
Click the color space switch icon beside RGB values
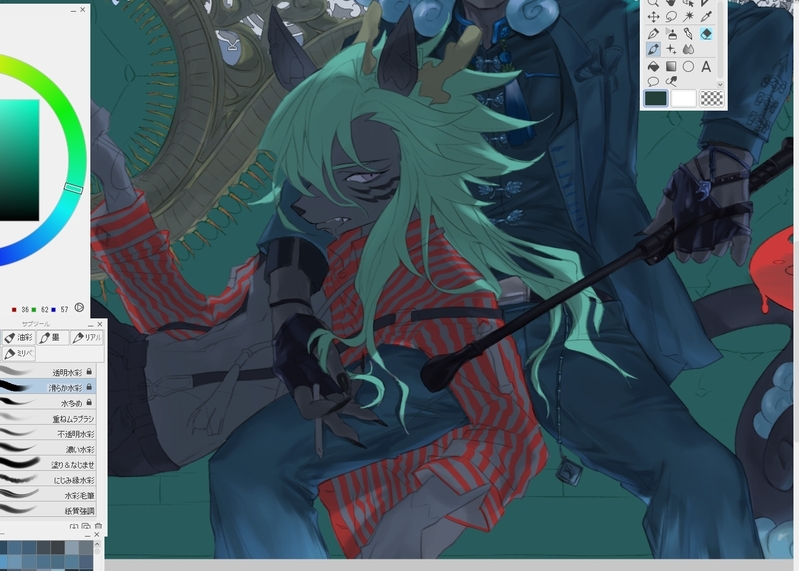pos(79,308)
